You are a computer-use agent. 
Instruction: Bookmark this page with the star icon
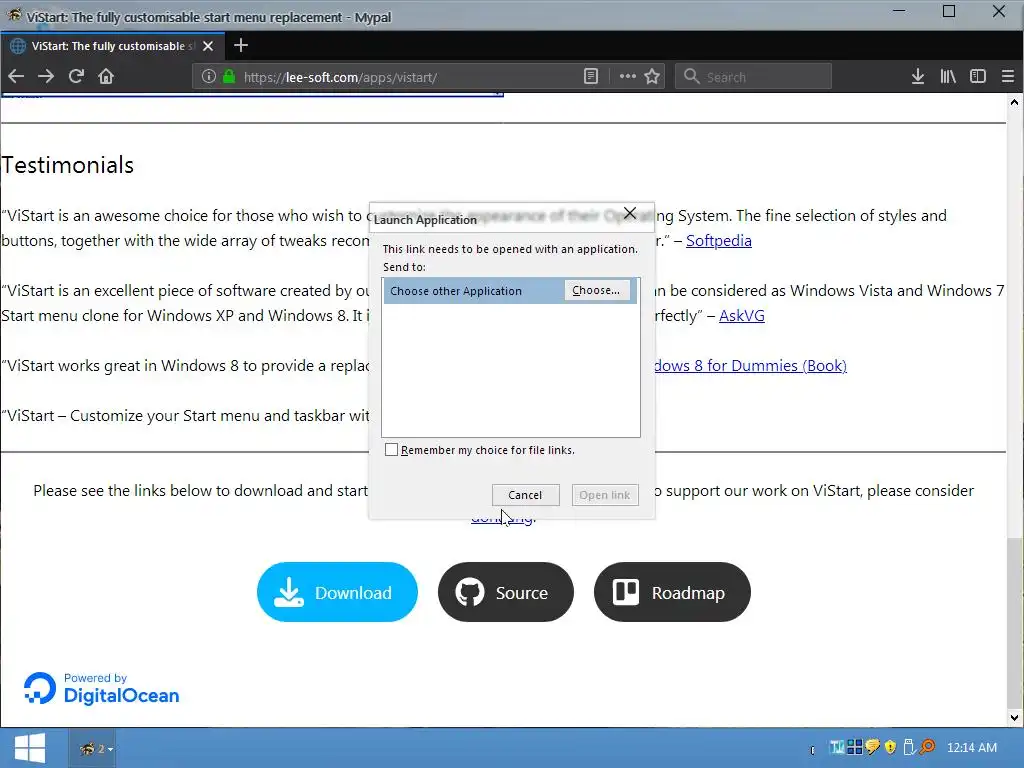pyautogui.click(x=652, y=76)
